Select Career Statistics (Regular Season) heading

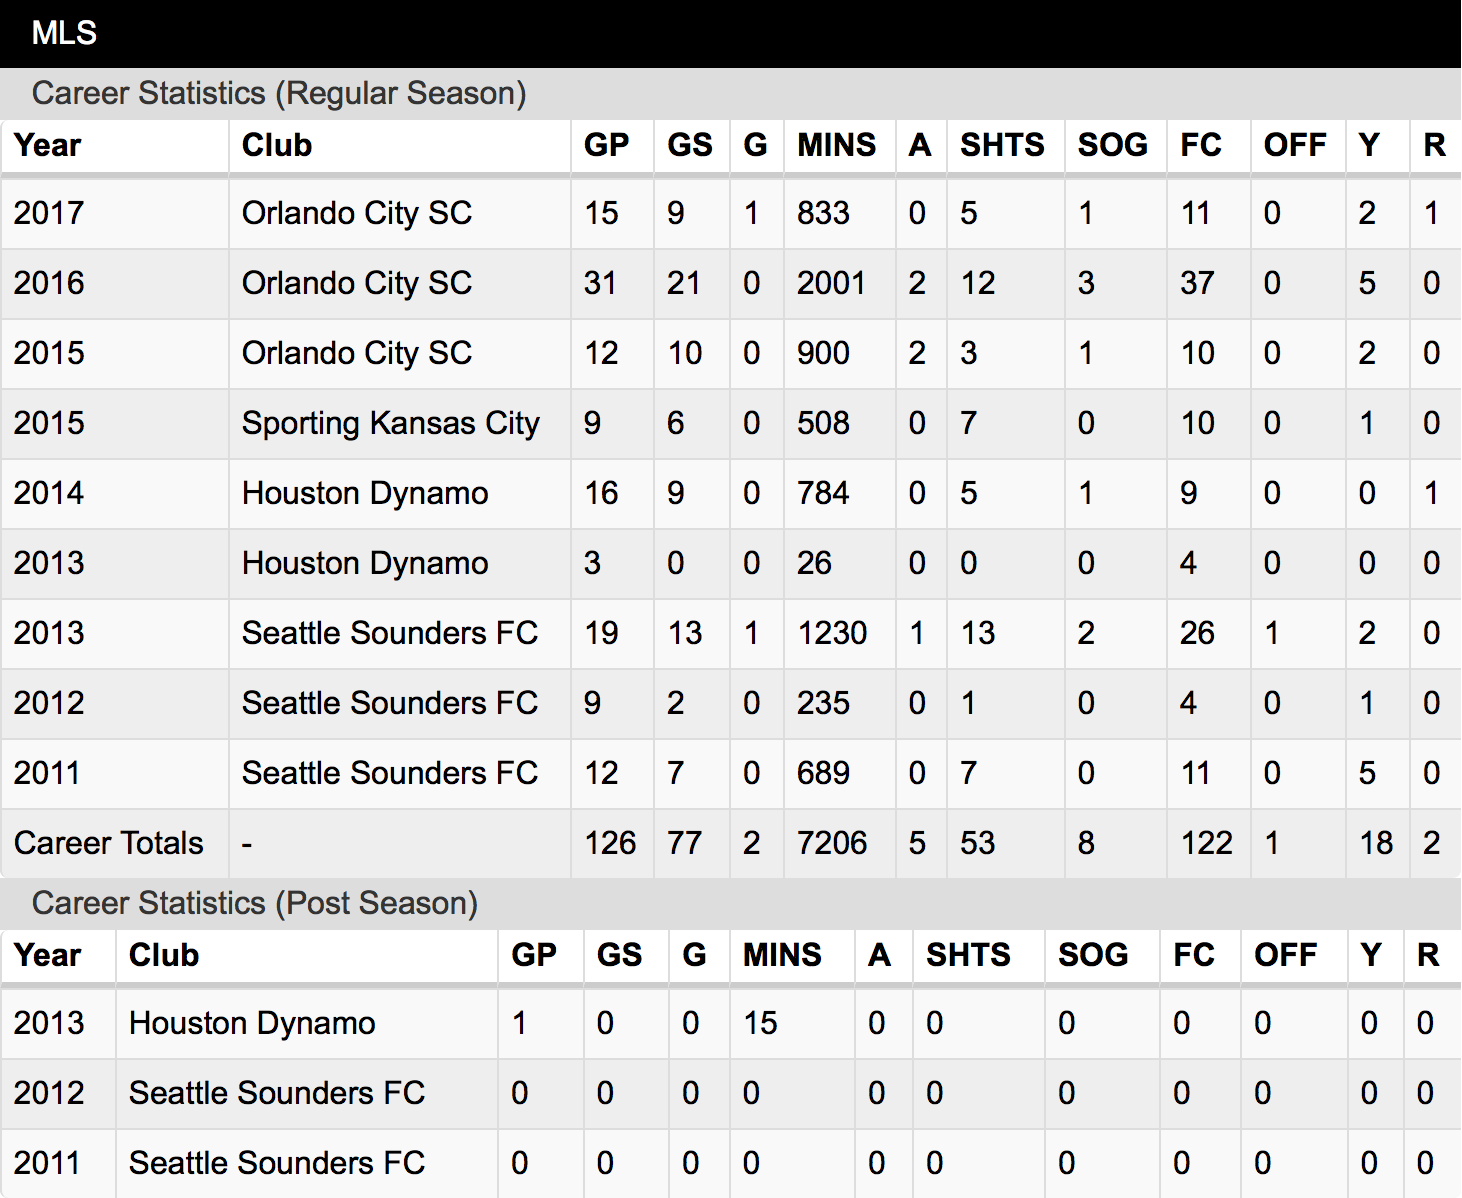[x=279, y=93]
